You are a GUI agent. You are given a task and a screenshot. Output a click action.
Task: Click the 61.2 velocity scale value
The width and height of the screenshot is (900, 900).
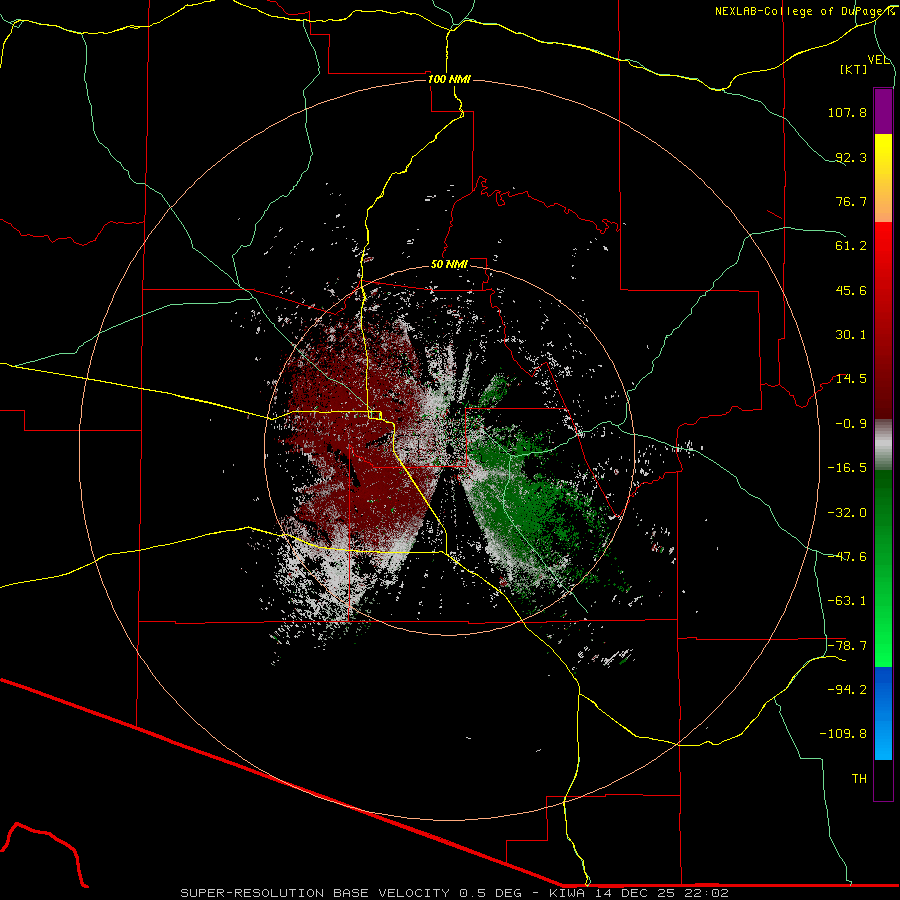pos(851,246)
